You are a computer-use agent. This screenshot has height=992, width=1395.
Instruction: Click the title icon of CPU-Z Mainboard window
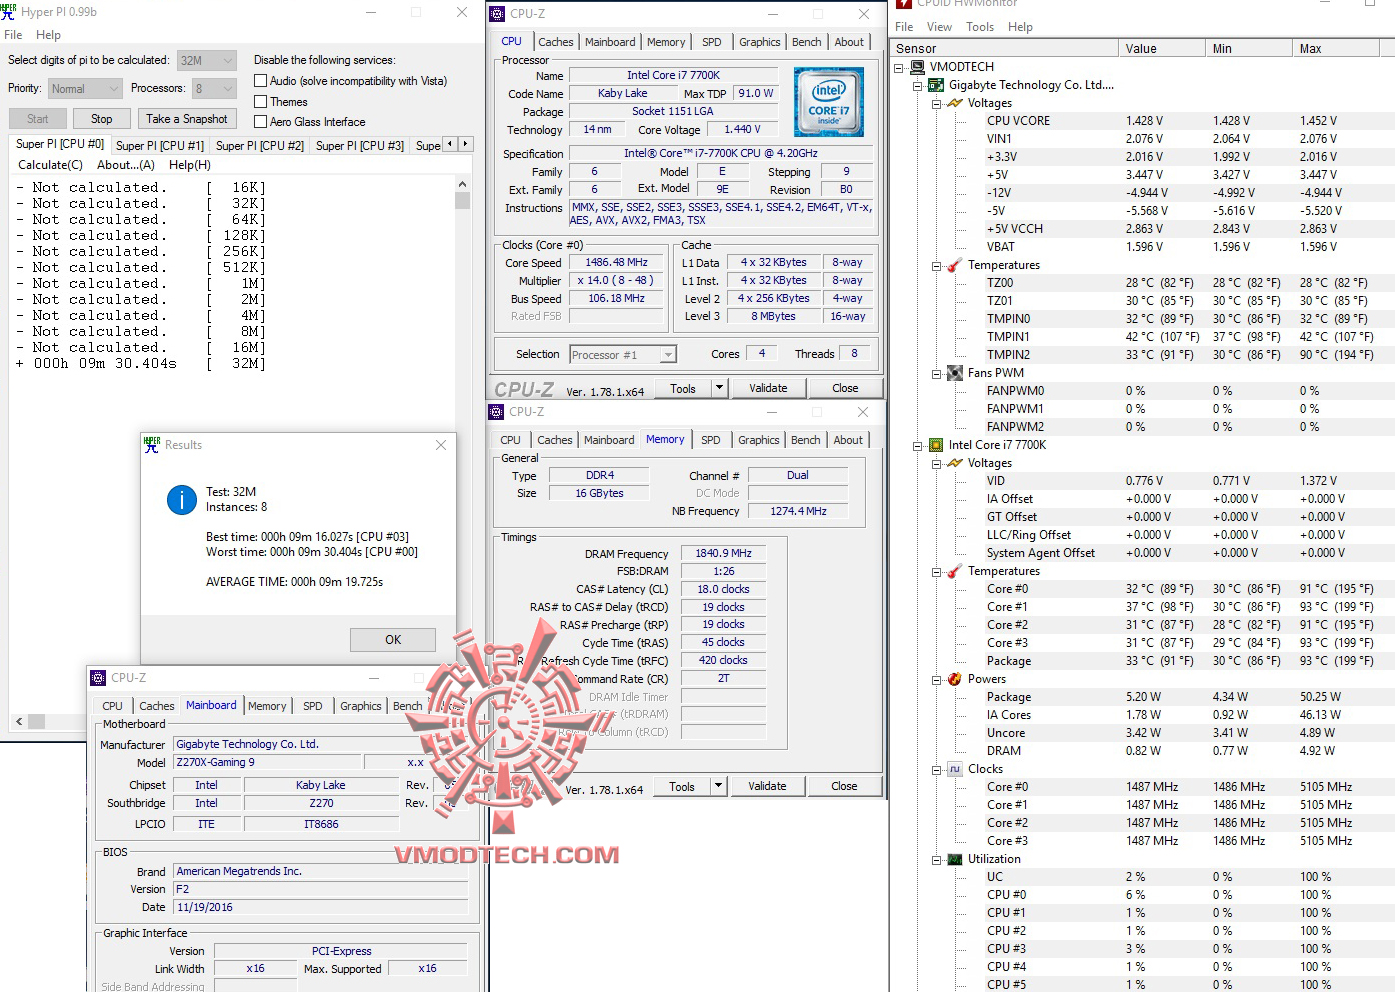[98, 678]
